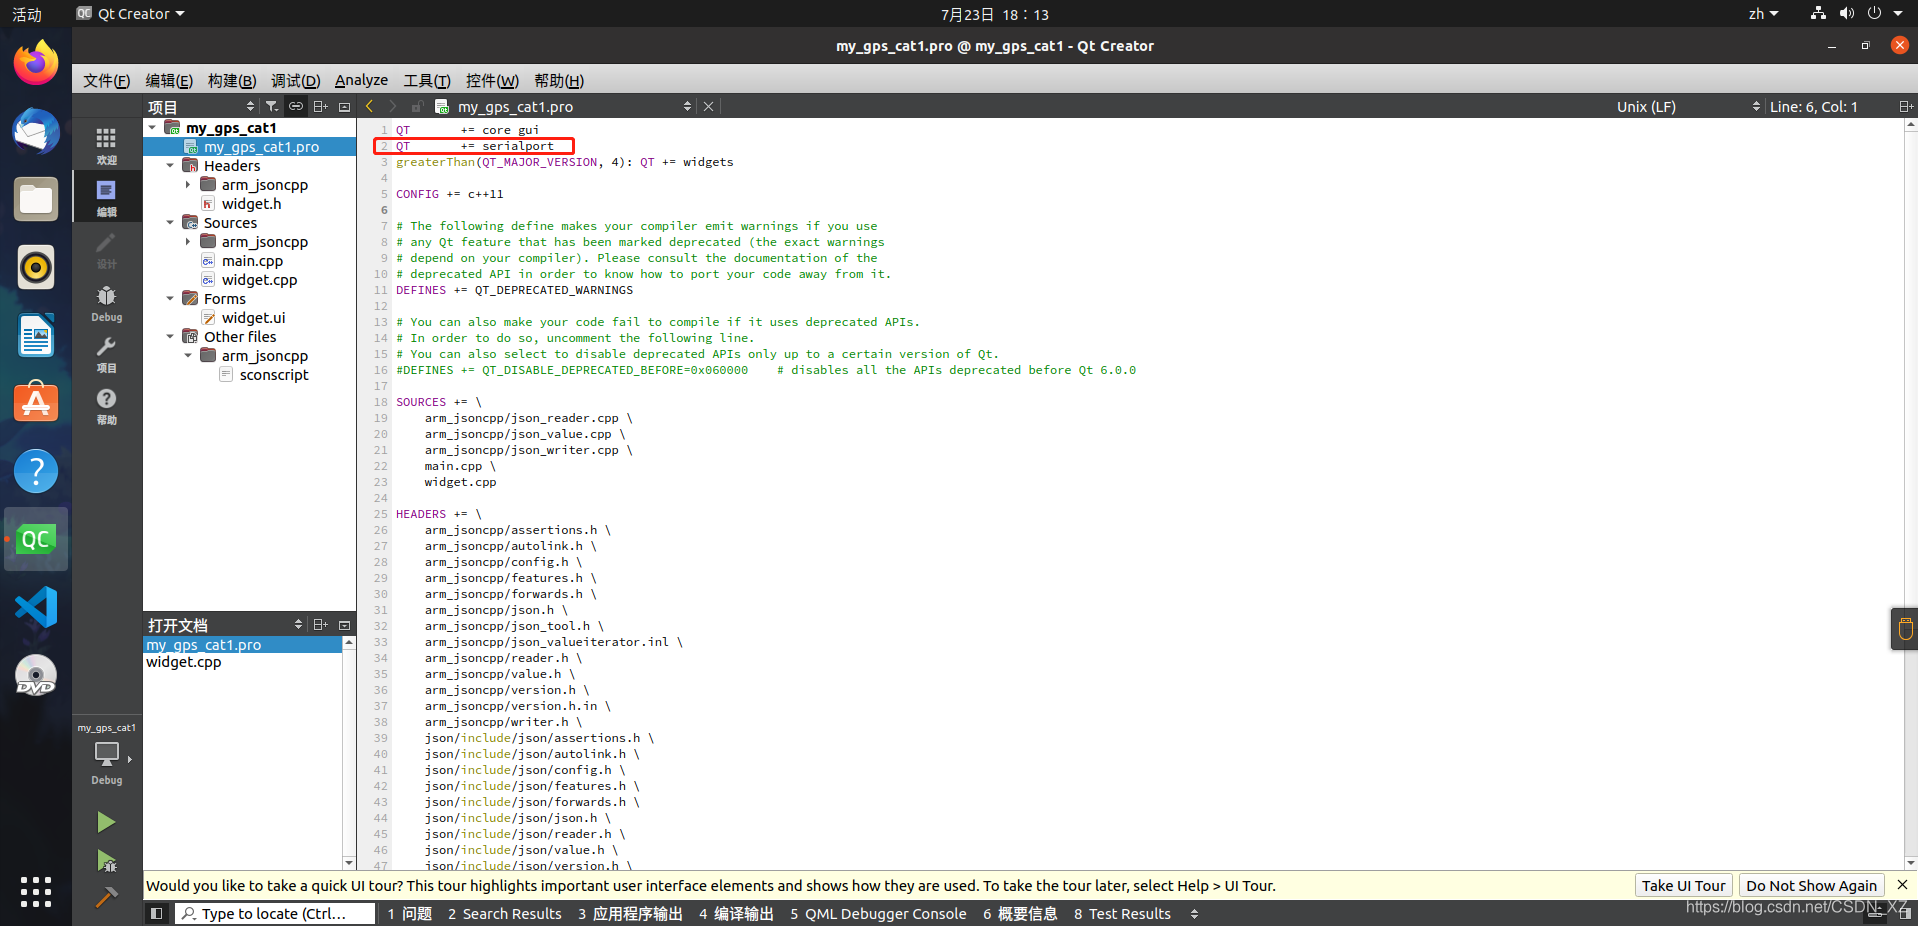
Task: Open the 4 编译输出 pane
Action: [x=736, y=913]
